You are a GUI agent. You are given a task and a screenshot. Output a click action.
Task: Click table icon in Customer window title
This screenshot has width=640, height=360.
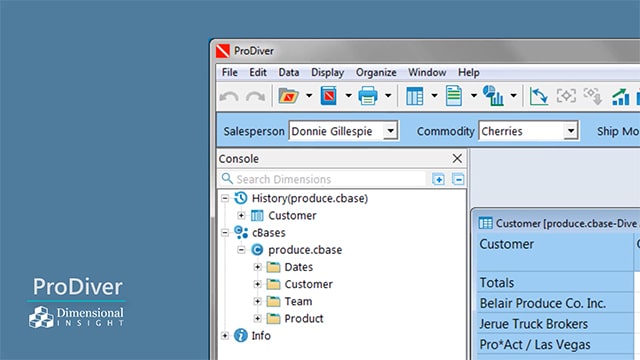point(485,223)
